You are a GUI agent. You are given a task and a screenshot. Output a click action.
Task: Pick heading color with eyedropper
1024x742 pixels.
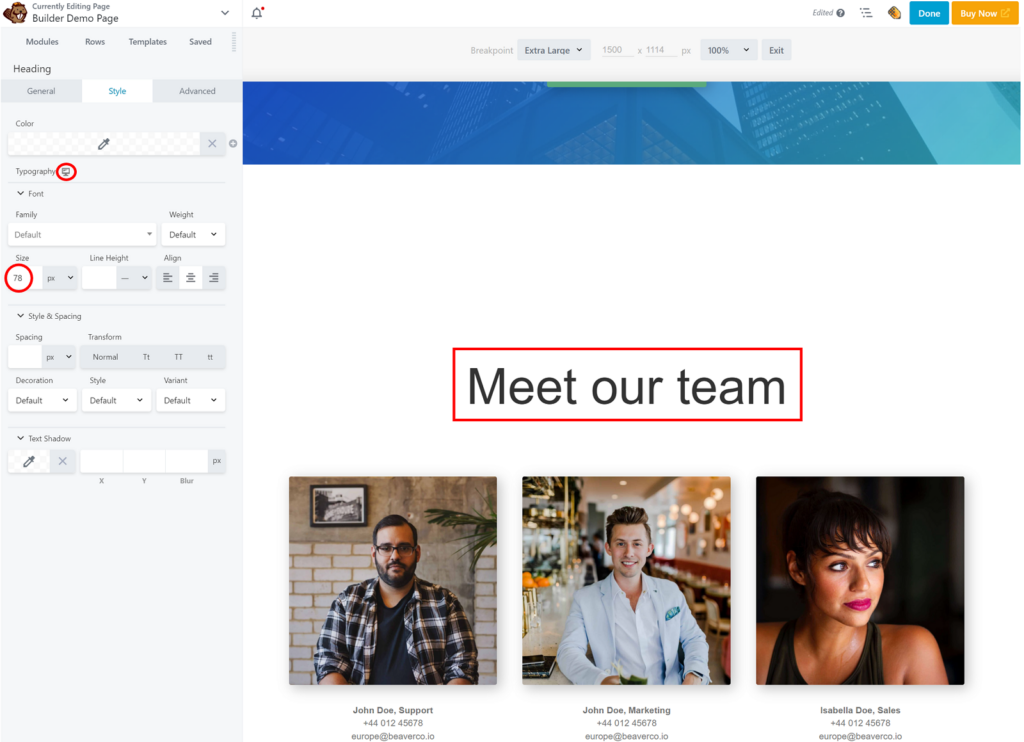pyautogui.click(x=103, y=144)
